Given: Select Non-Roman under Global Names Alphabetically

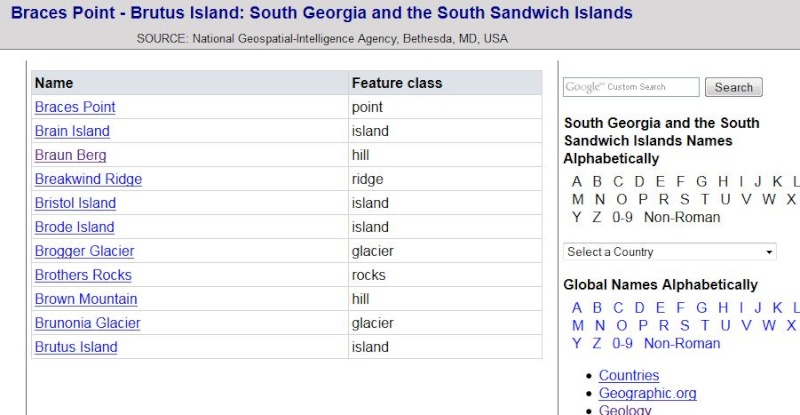Looking at the screenshot, I should (x=682, y=343).
